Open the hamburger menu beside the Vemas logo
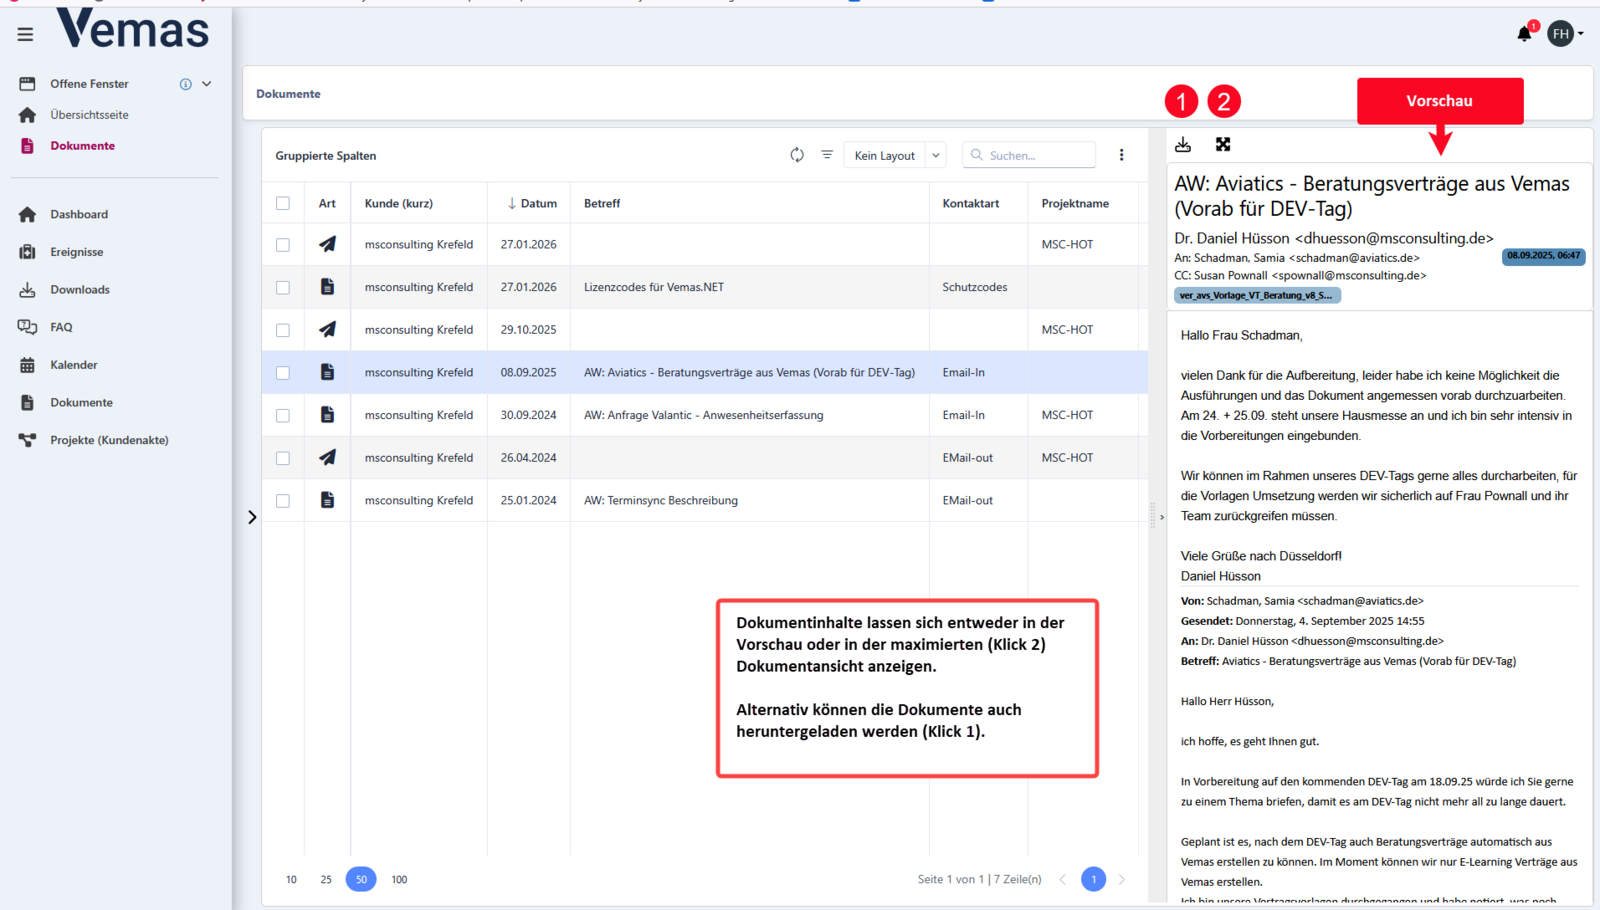This screenshot has width=1600, height=910. 25,34
